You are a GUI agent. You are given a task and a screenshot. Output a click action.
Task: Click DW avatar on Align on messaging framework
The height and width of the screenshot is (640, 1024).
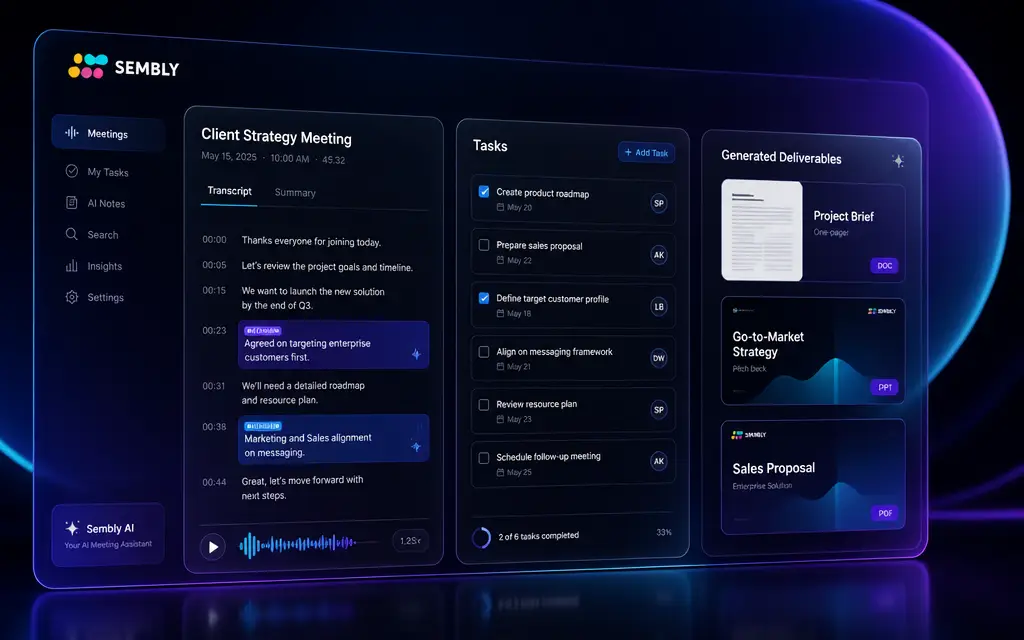(659, 358)
